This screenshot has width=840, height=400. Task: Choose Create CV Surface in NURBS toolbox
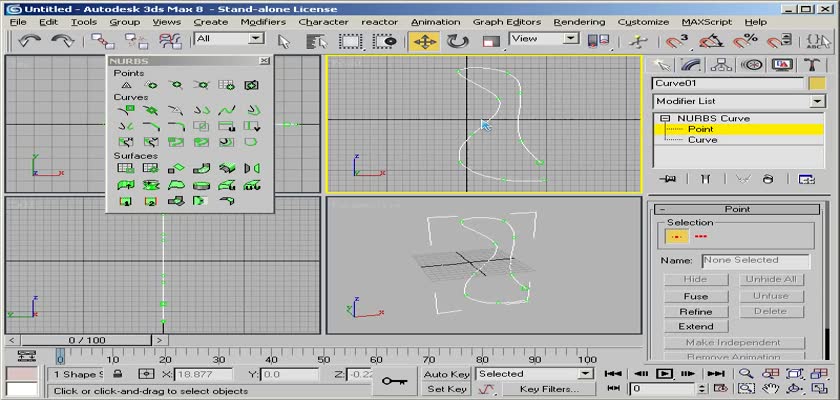coord(126,168)
